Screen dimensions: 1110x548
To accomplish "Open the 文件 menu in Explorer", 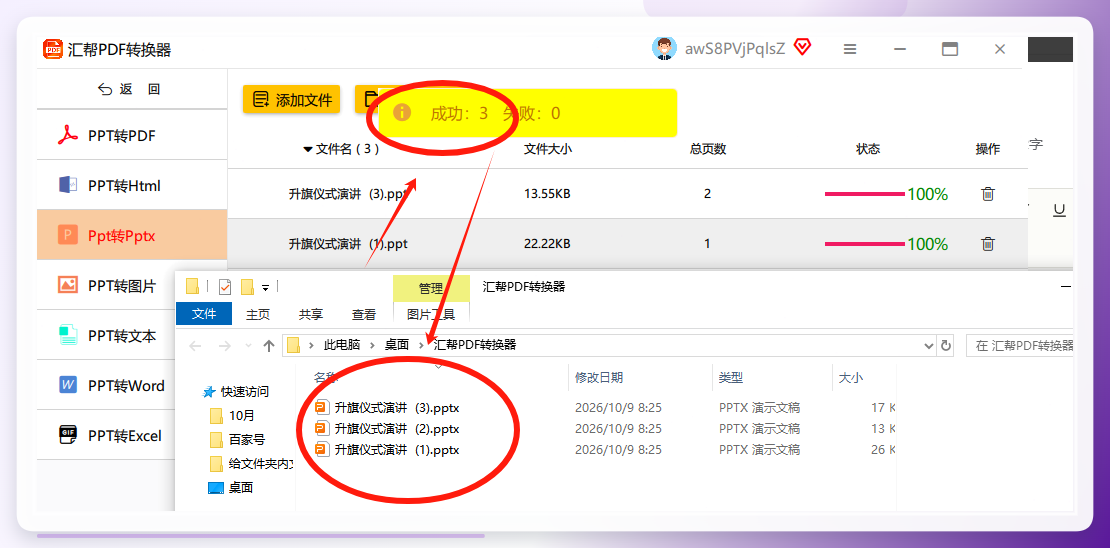I will (204, 314).
